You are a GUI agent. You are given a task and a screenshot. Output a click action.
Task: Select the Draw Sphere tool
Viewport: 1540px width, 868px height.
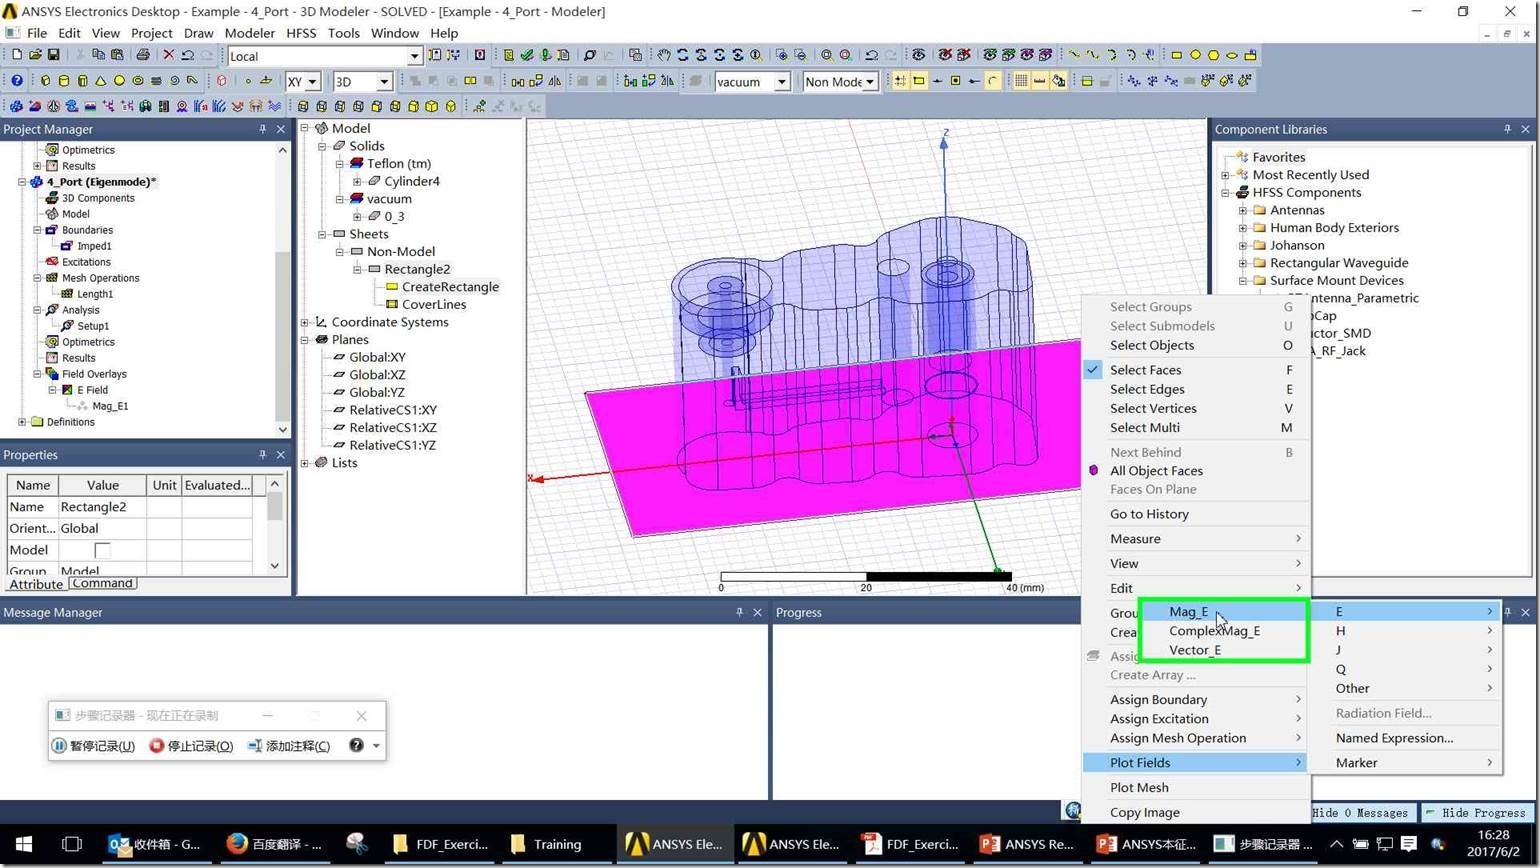pyautogui.click(x=119, y=81)
